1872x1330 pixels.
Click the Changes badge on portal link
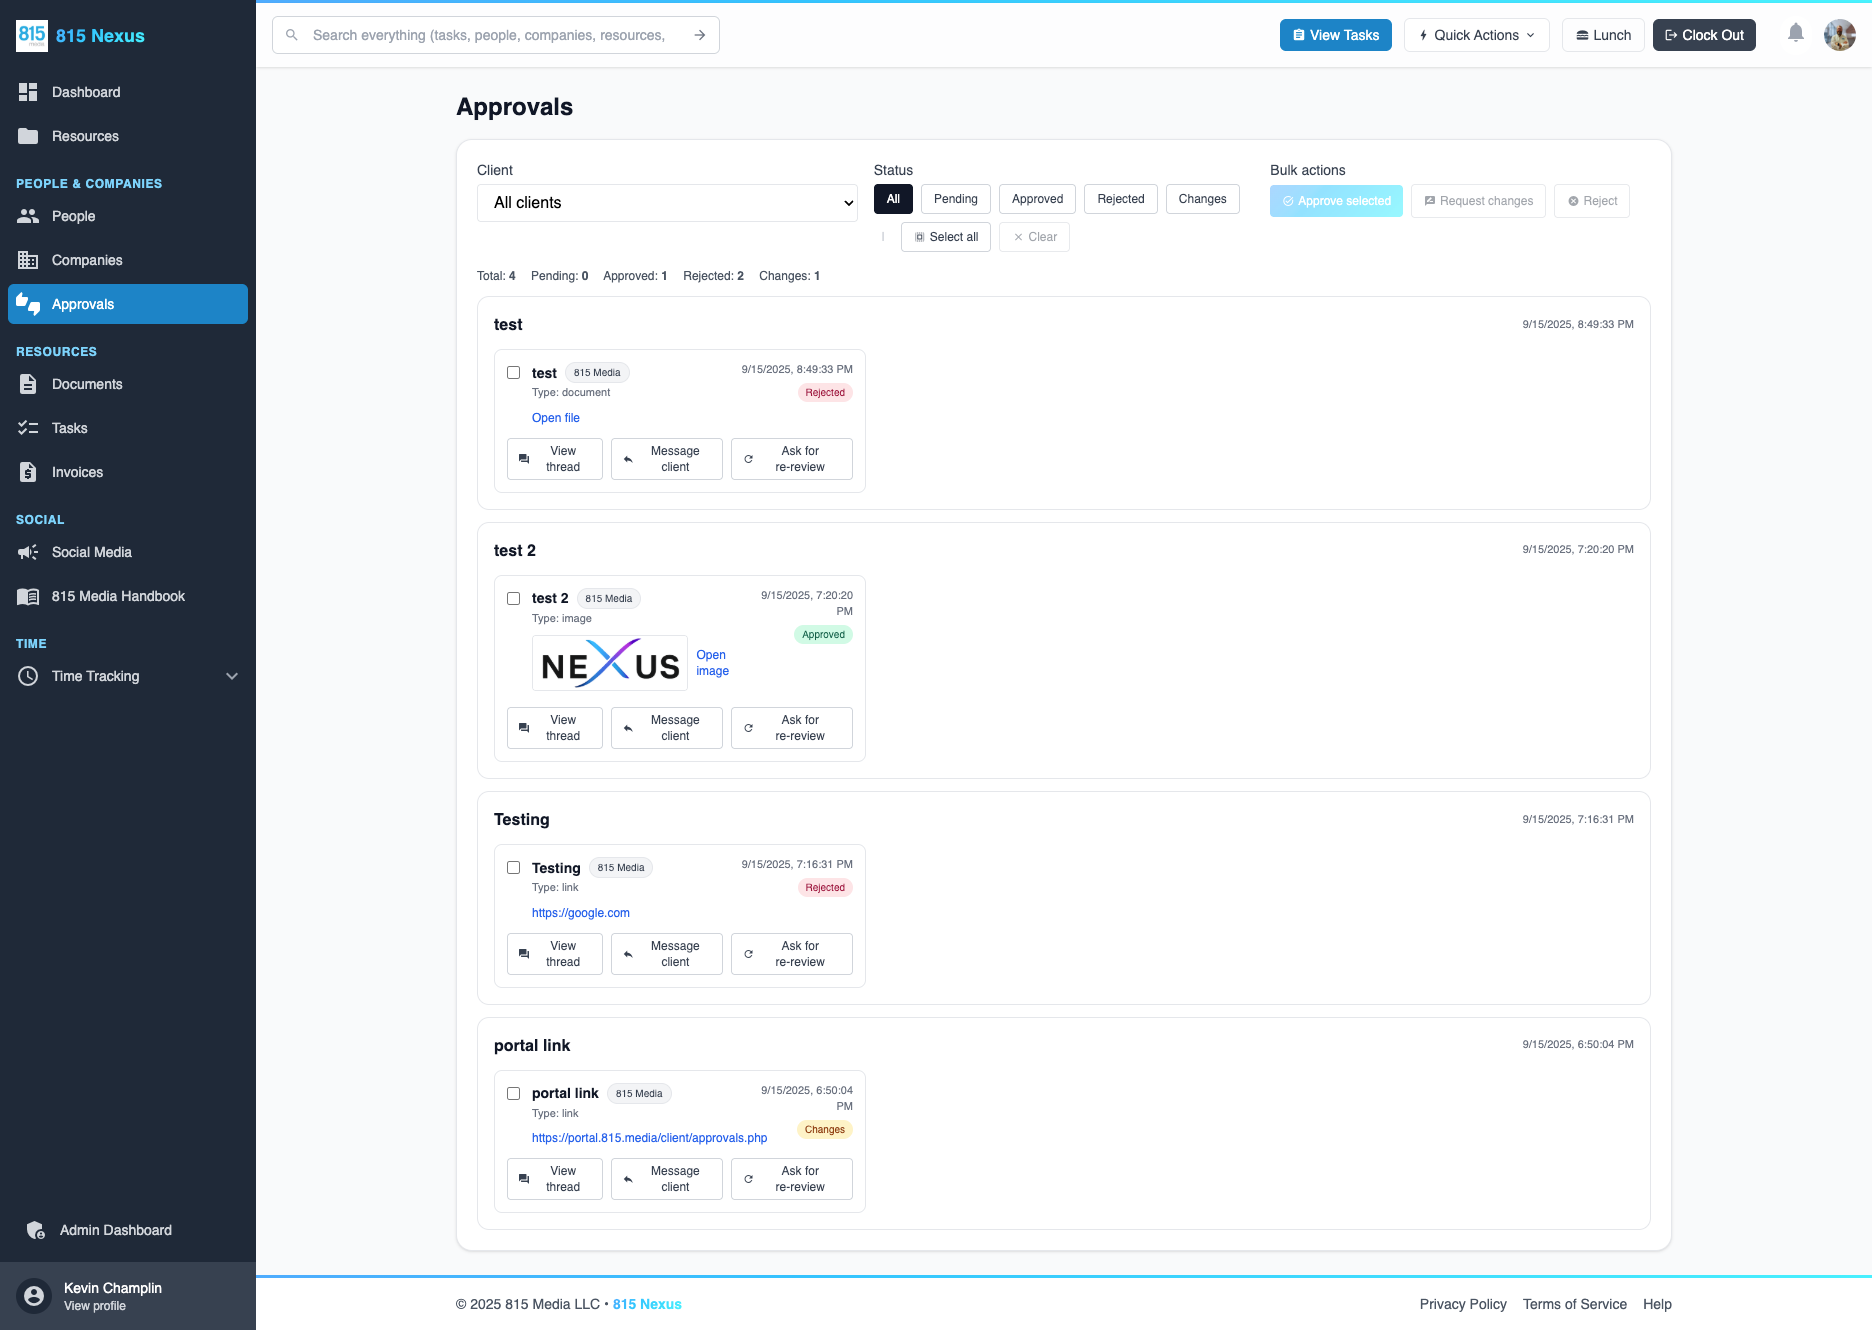coord(825,1130)
